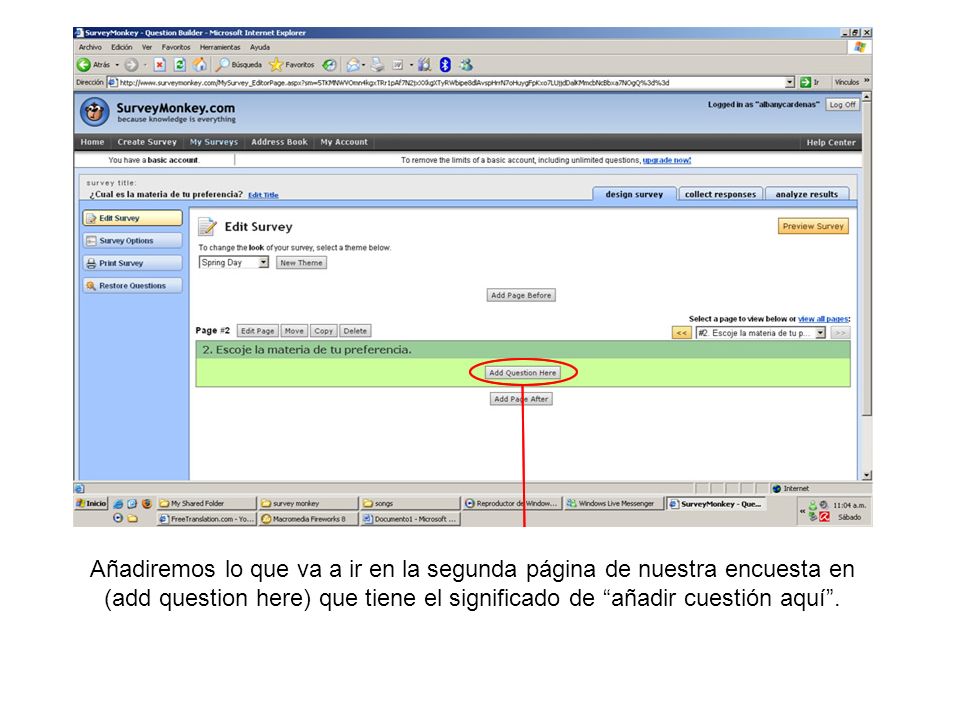Expand the Vínculos links chevron
This screenshot has height=720, width=960.
pos(866,81)
